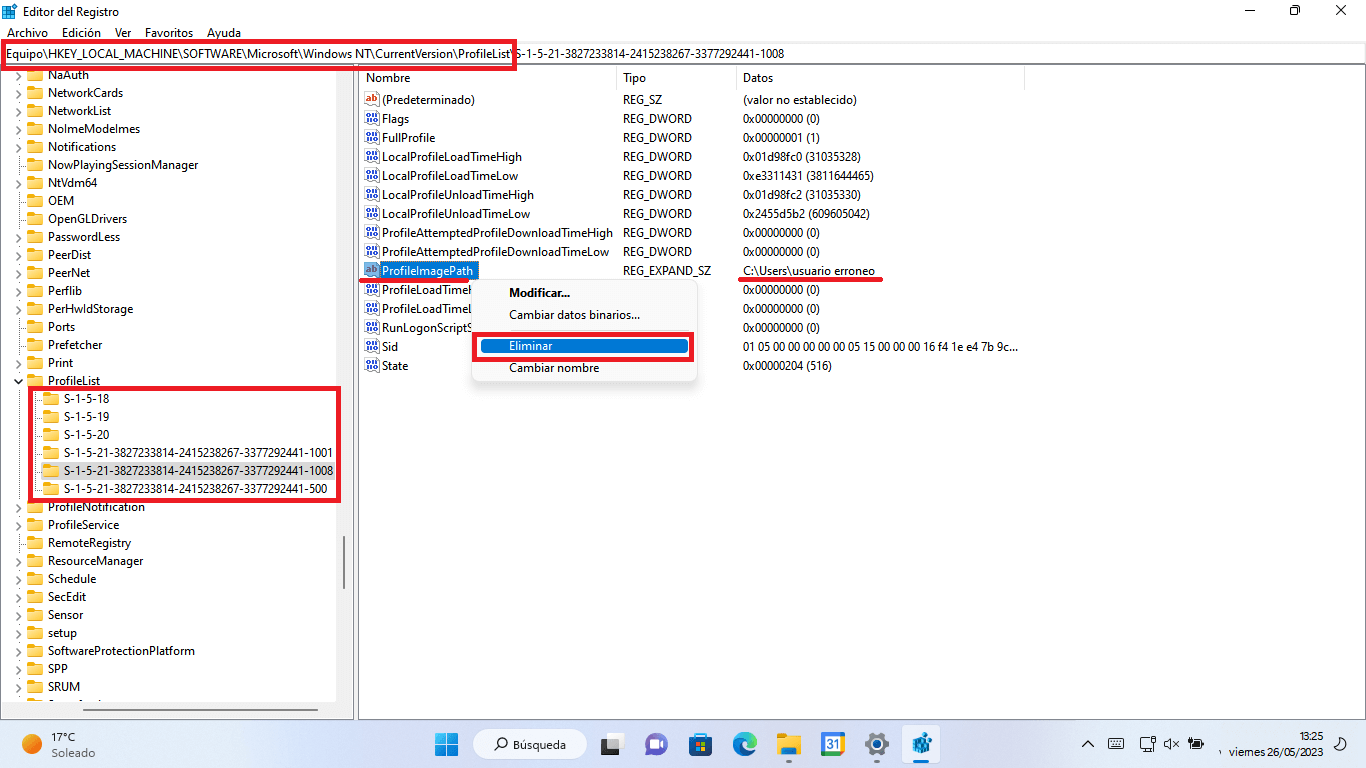
Task: Click the NetworkCards folder icon
Action: 35,93
